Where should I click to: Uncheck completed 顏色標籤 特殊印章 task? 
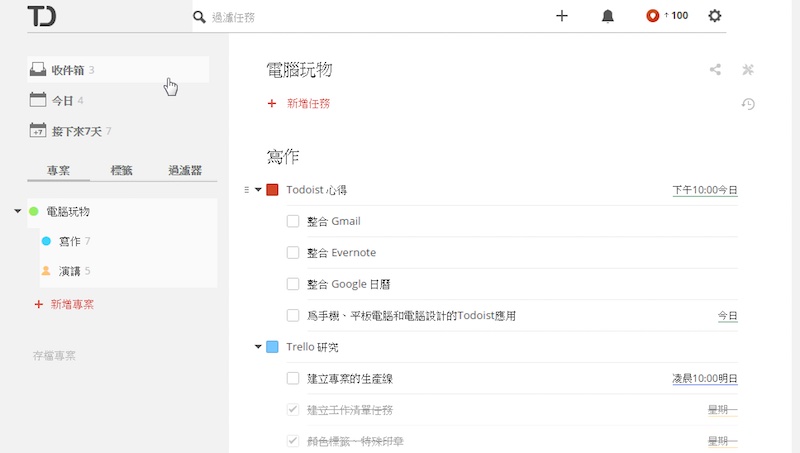click(293, 441)
